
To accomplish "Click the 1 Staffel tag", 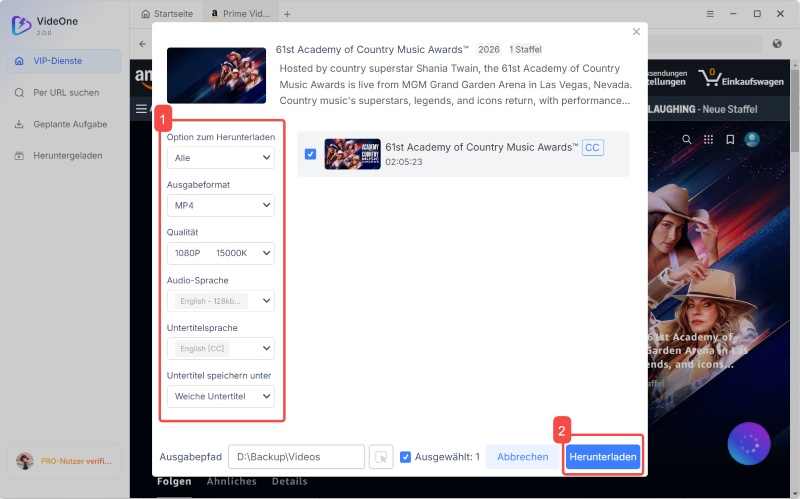I will tap(525, 49).
